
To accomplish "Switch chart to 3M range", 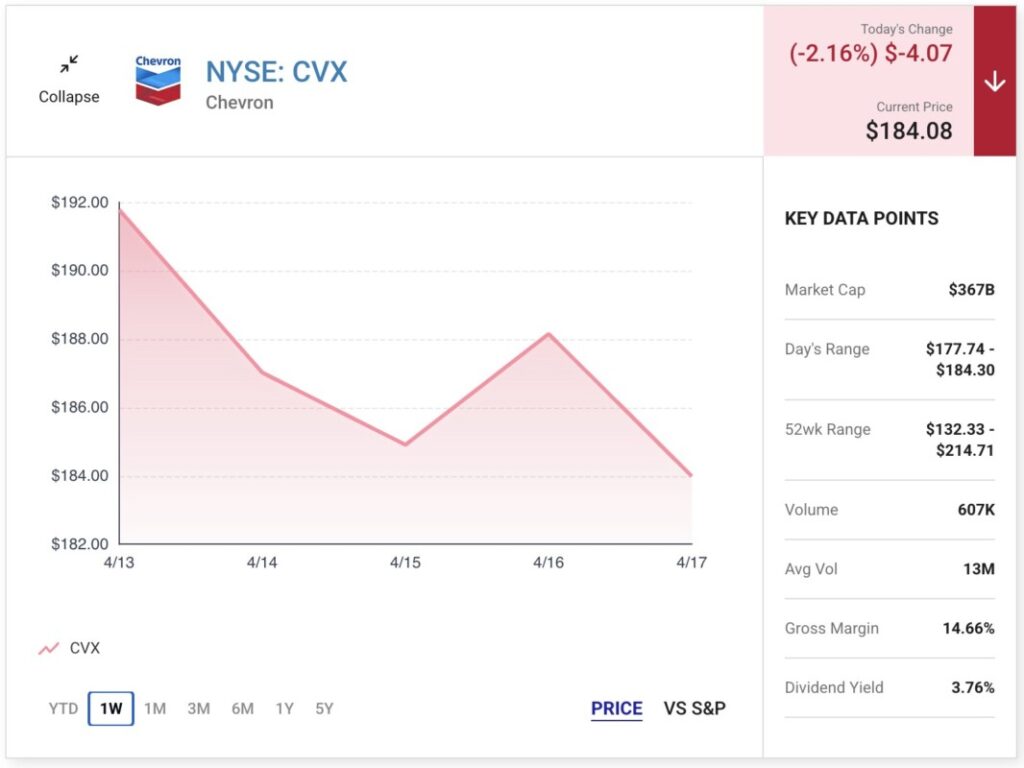I will click(198, 709).
